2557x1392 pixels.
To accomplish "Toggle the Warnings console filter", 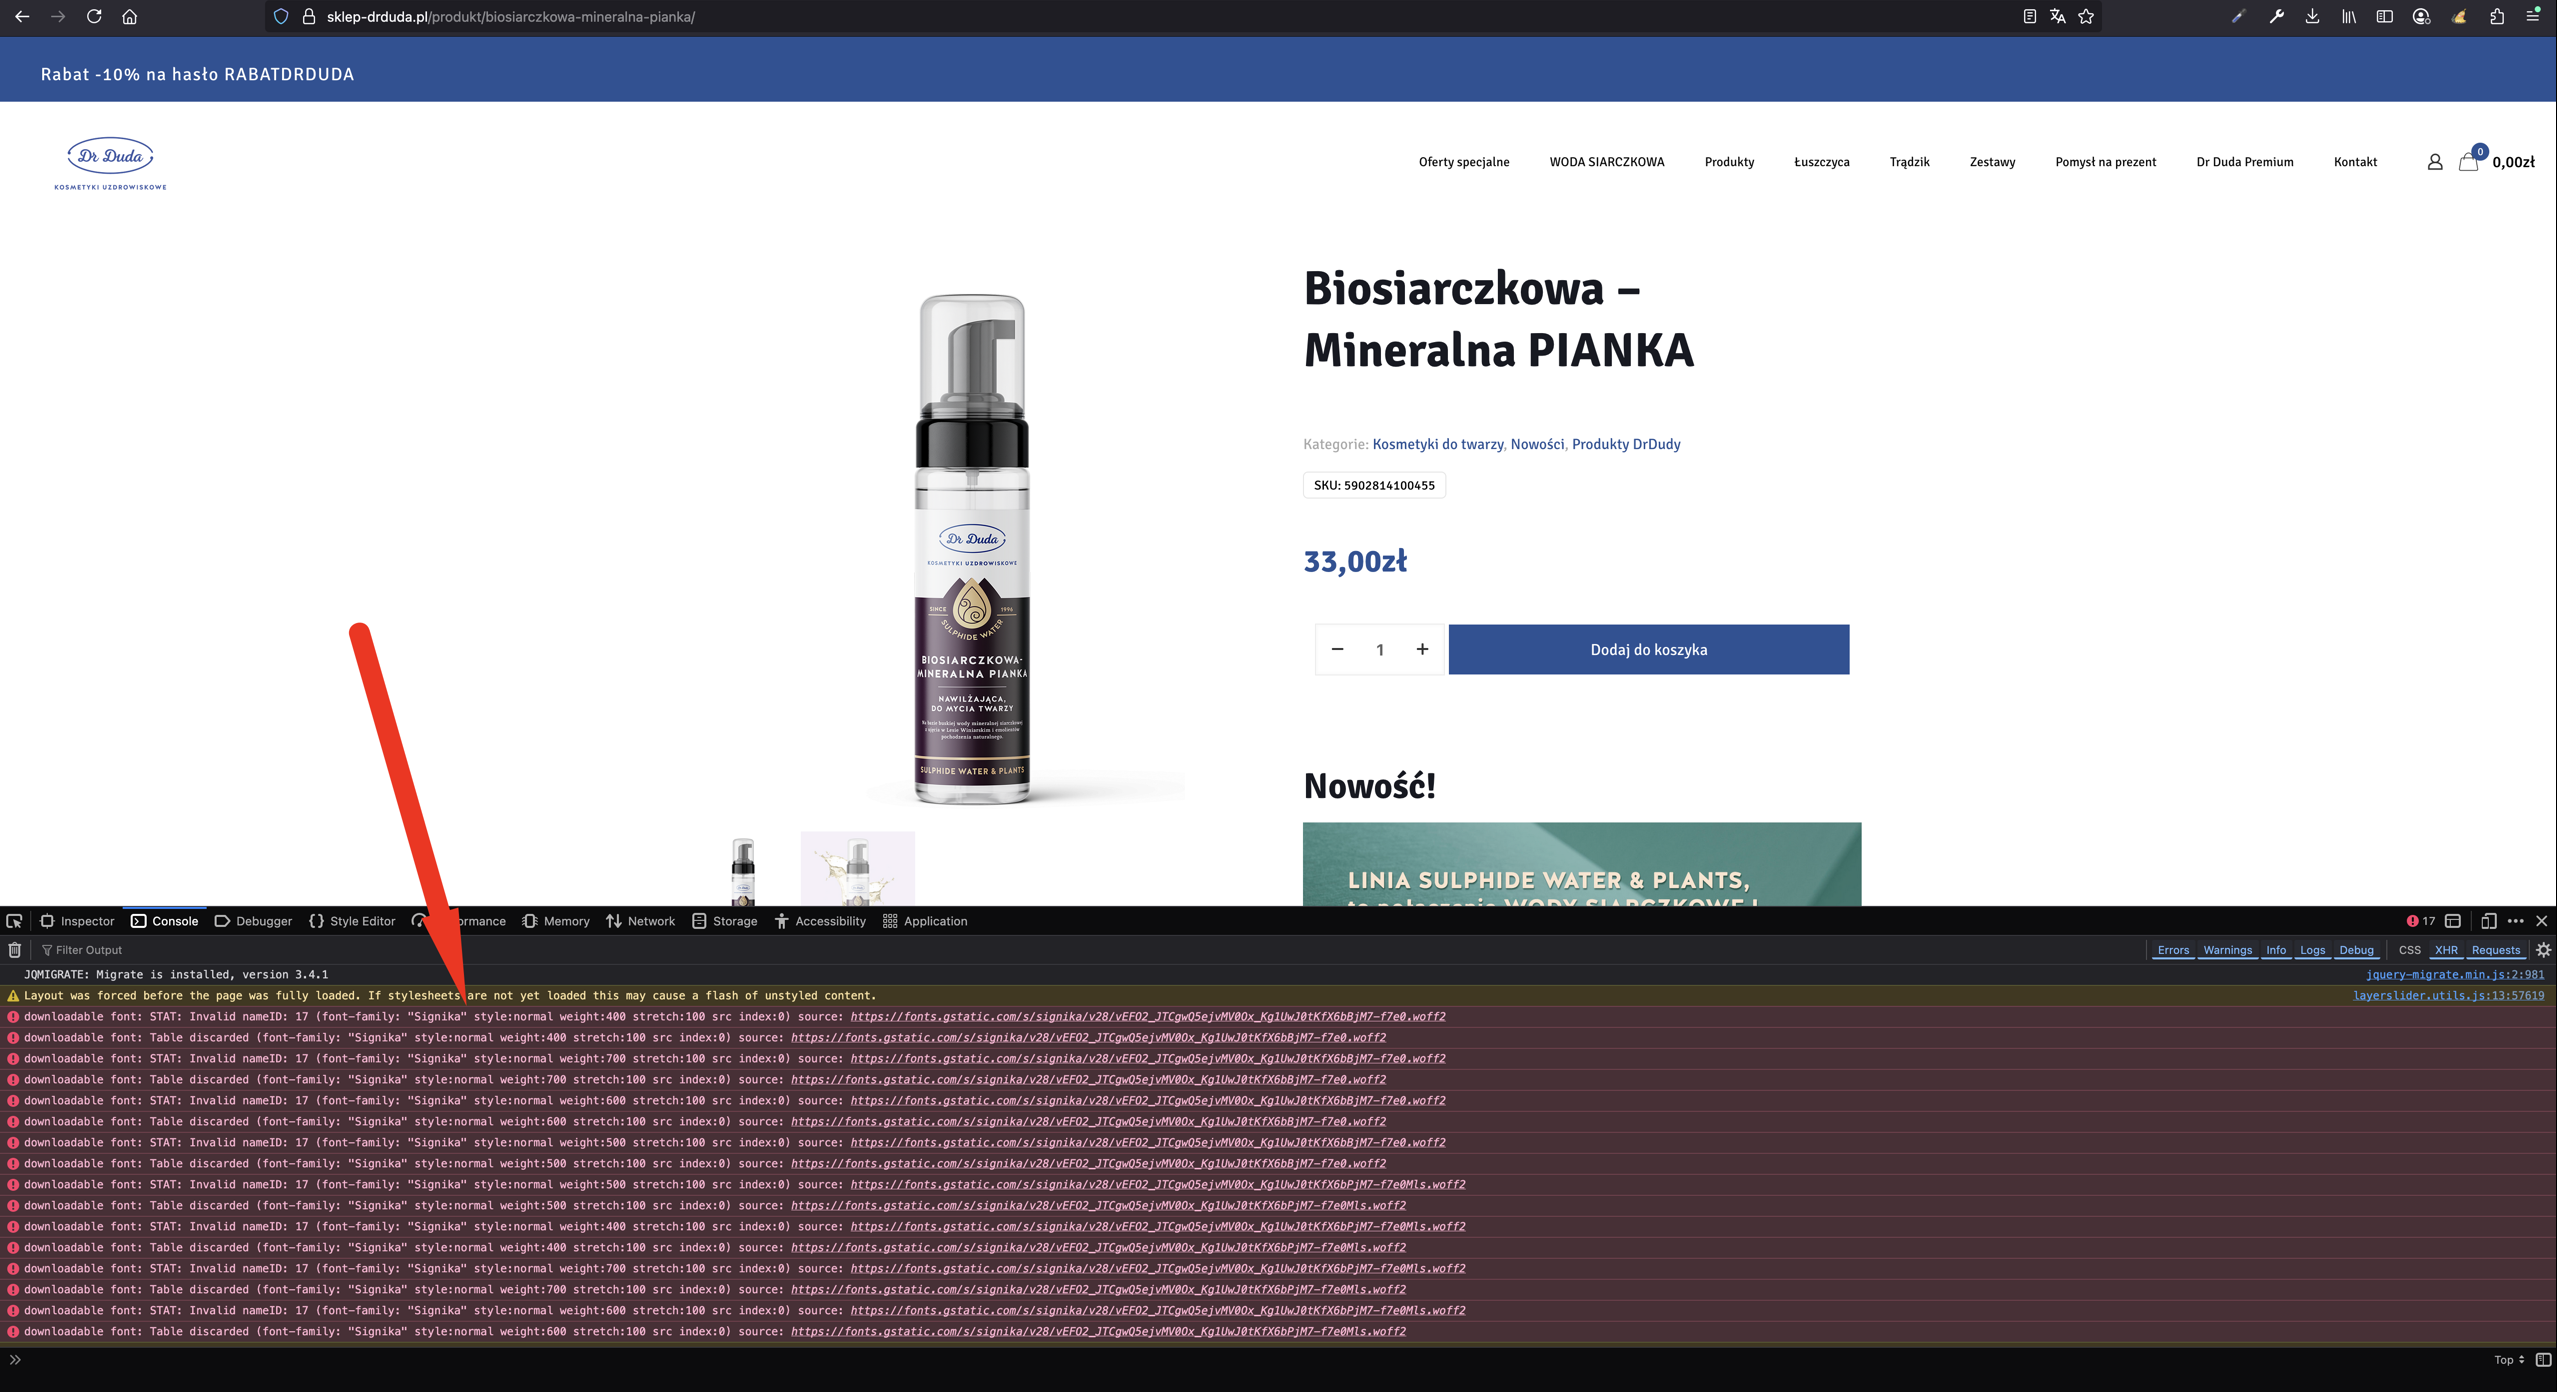I will [x=2227, y=950].
